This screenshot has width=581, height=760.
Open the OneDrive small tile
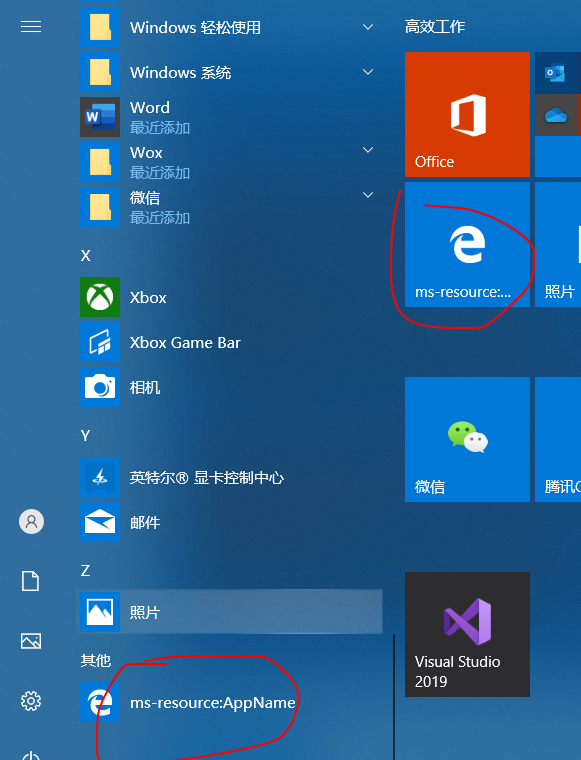[558, 115]
